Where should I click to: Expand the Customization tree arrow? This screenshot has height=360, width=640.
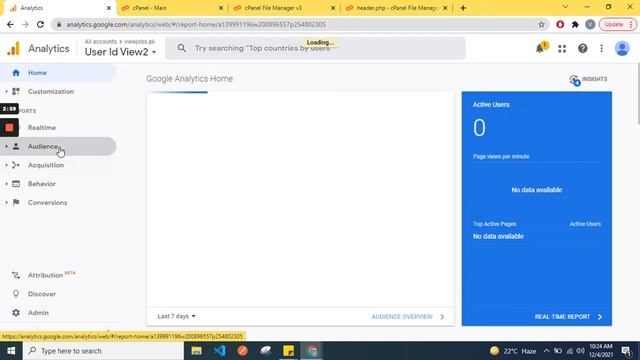point(7,91)
